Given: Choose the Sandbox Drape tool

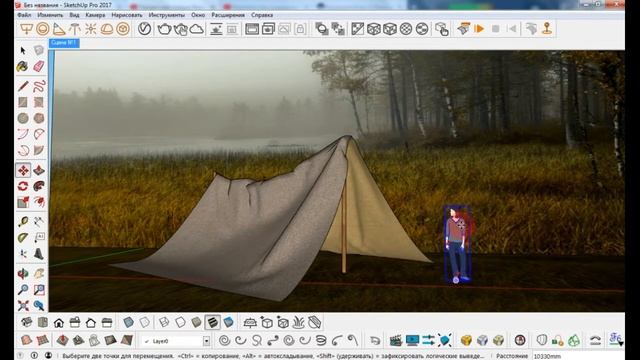Looking at the screenshot, I should pos(94,340).
